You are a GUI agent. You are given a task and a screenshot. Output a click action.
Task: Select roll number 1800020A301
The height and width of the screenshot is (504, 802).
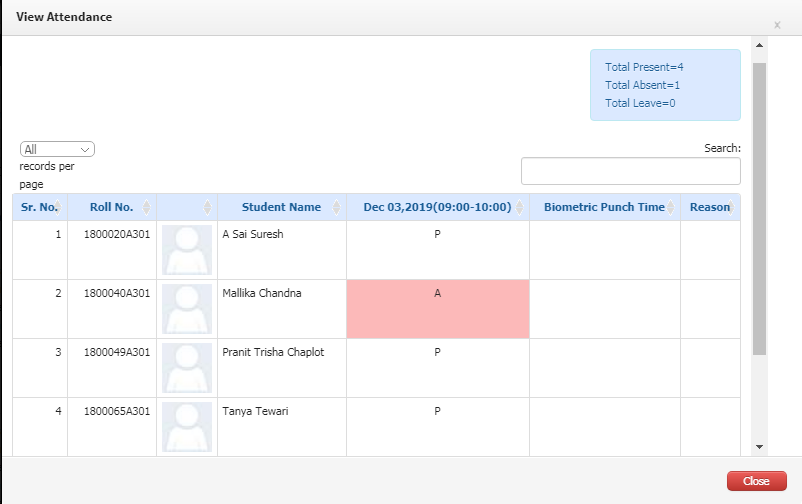click(x=117, y=234)
